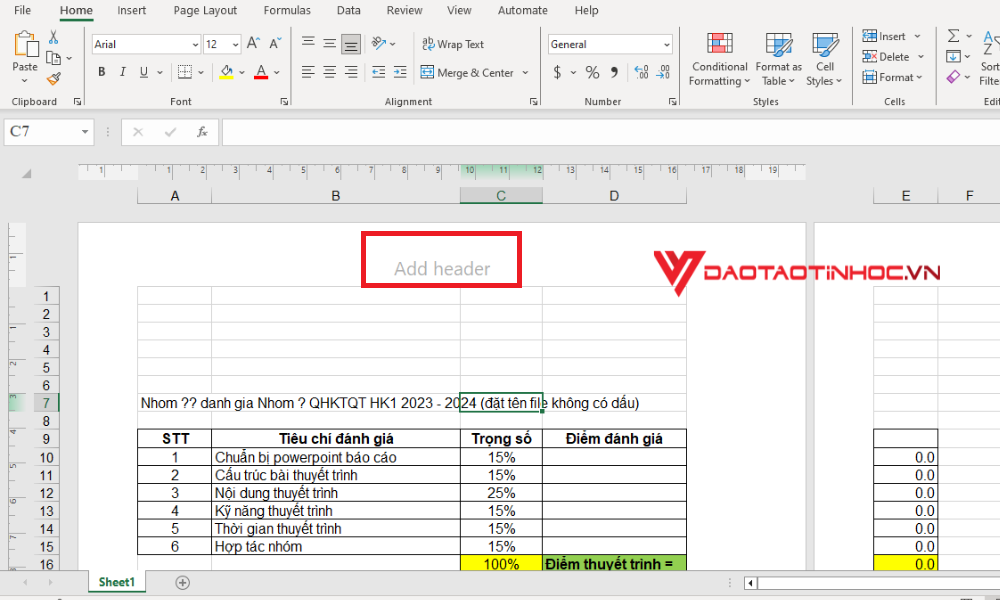Apply cell borders icon
The height and width of the screenshot is (600, 1000).
pyautogui.click(x=184, y=72)
